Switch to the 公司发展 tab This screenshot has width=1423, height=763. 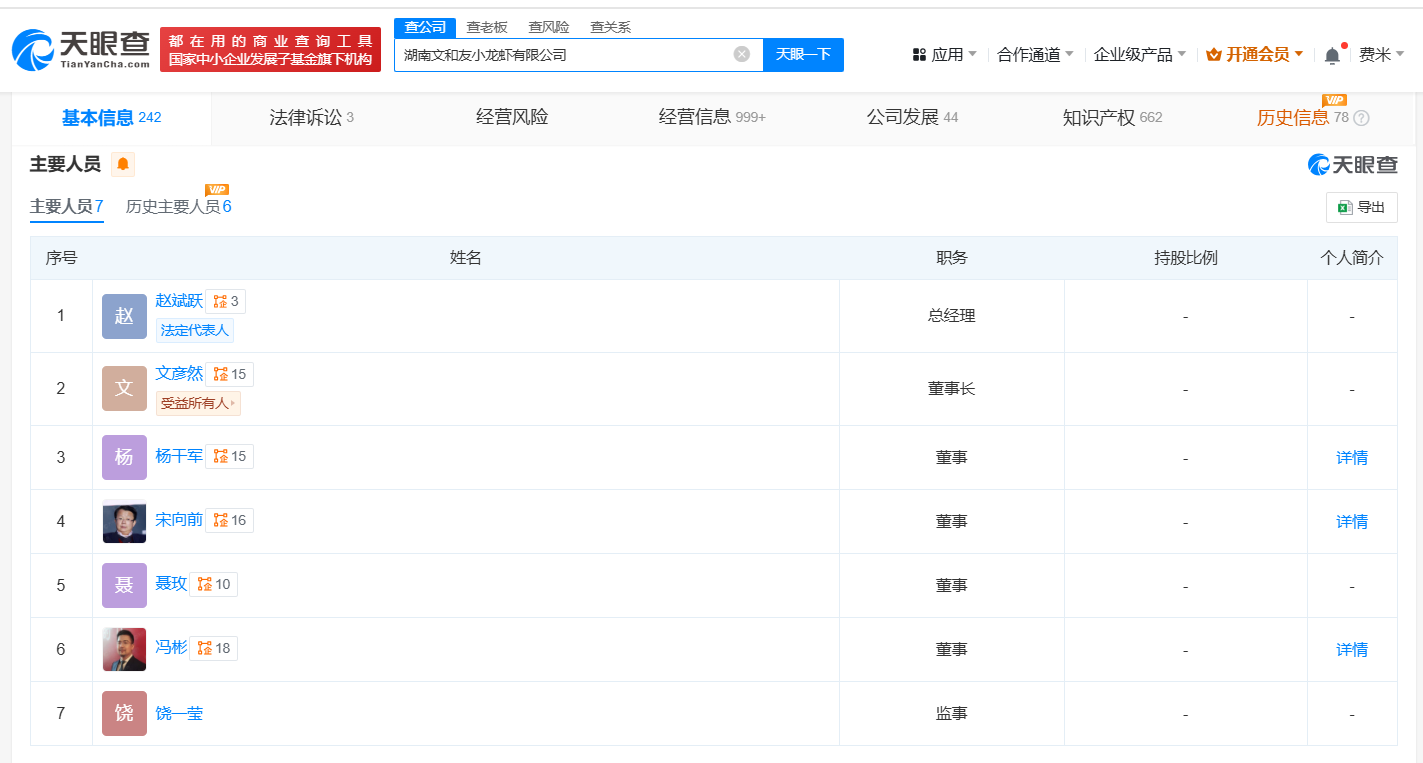click(x=912, y=118)
